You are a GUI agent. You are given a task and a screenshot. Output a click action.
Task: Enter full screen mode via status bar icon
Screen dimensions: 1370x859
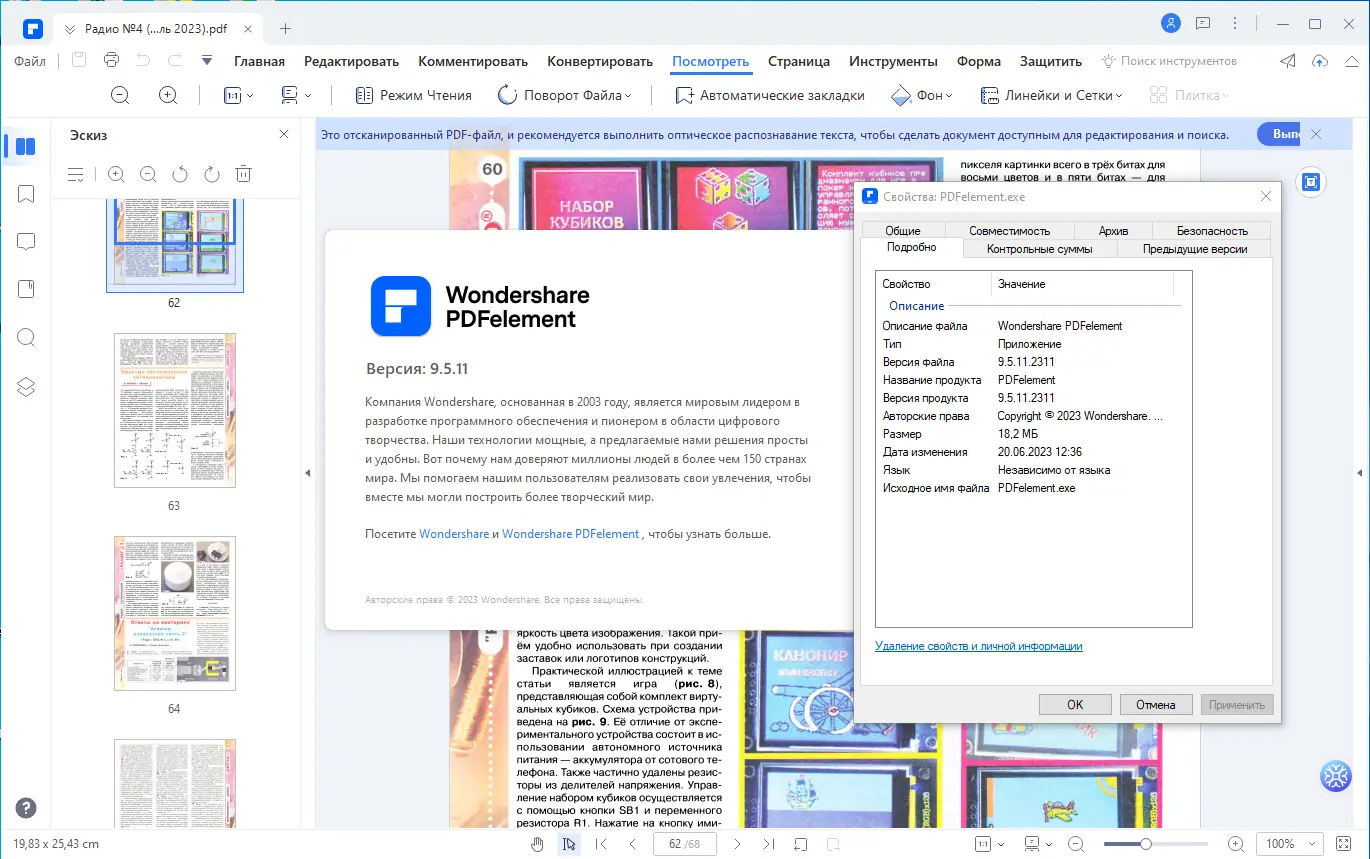[1344, 844]
